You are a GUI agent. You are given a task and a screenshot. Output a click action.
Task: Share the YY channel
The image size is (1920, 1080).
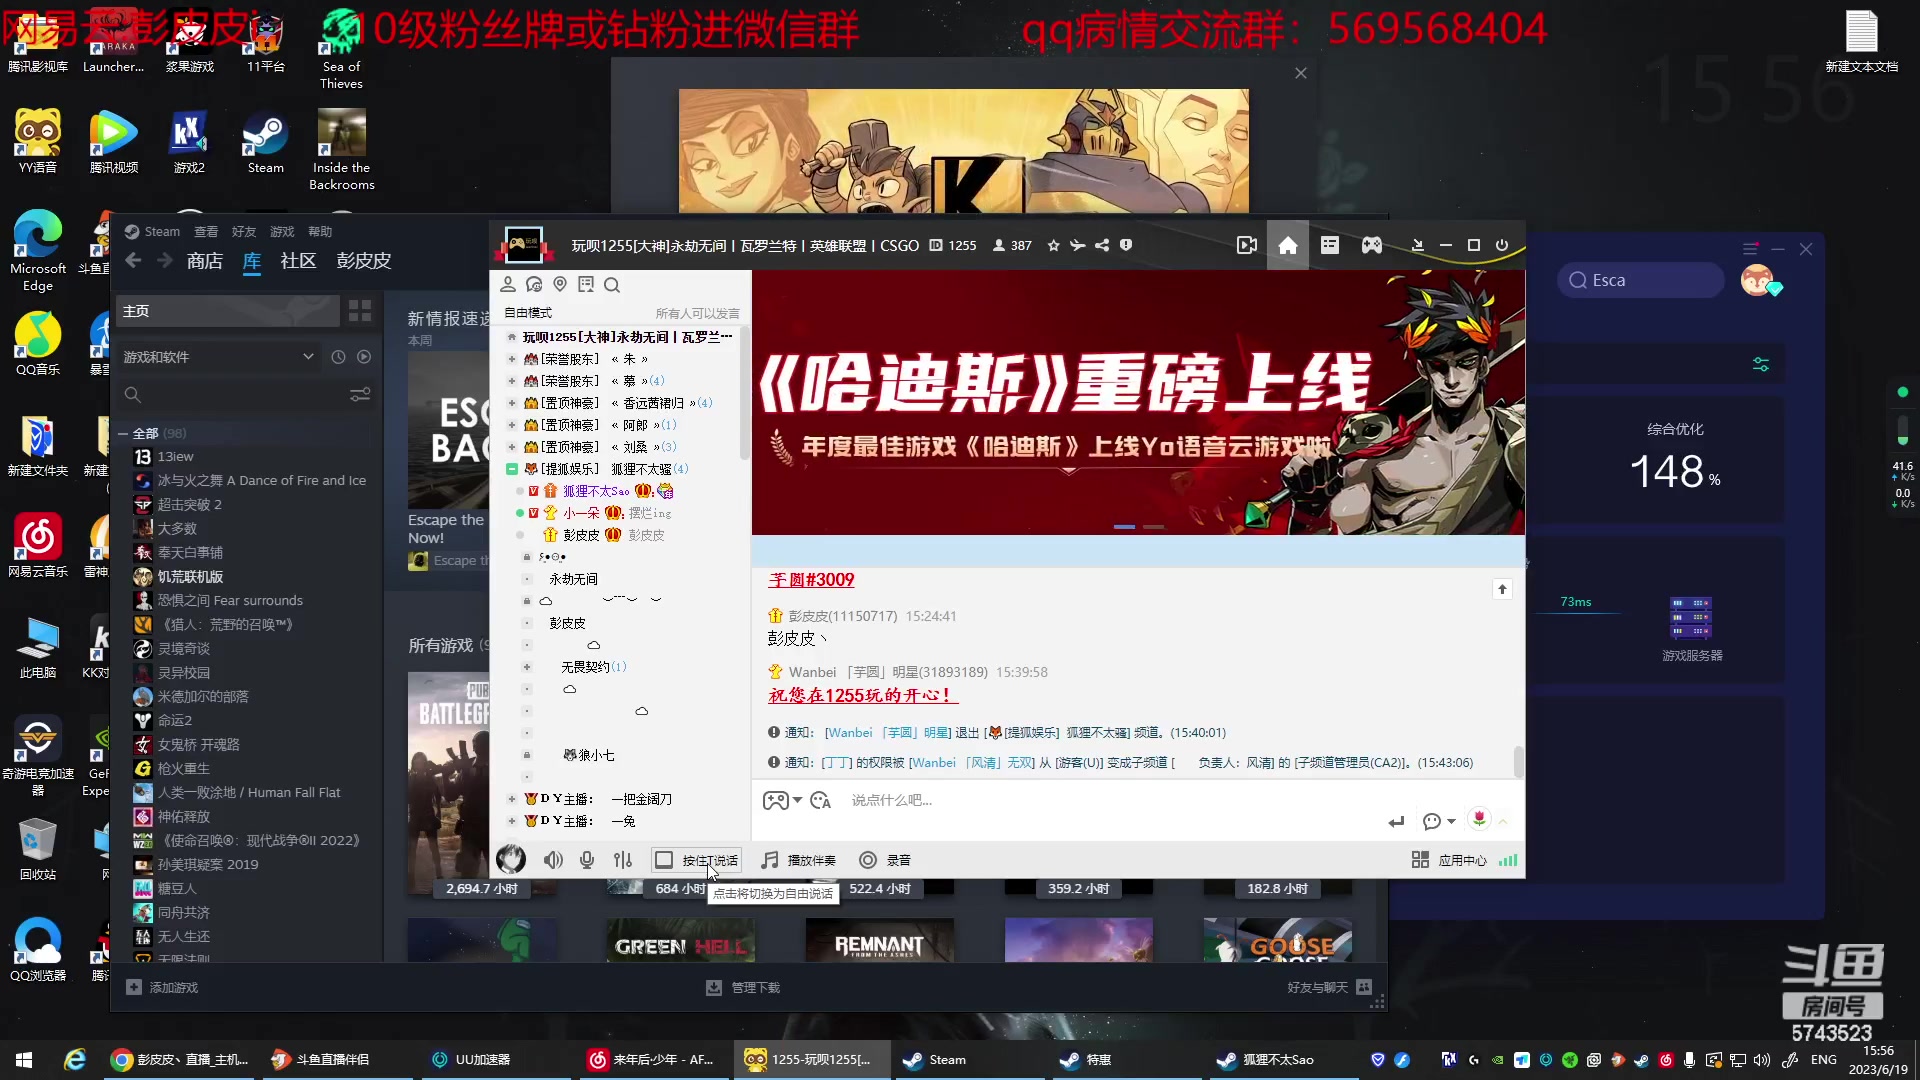(x=1102, y=246)
